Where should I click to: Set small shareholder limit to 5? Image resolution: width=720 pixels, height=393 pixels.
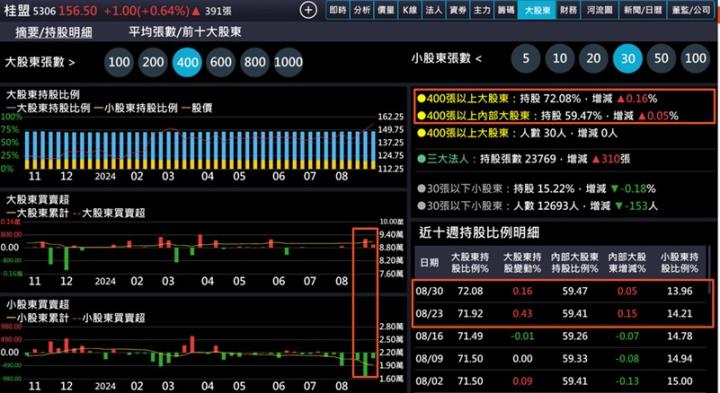(526, 58)
